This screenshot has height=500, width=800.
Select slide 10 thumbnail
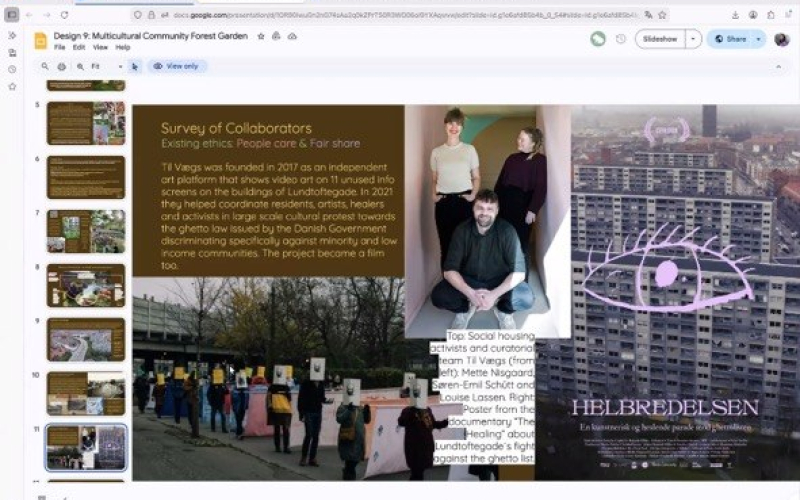(x=86, y=393)
